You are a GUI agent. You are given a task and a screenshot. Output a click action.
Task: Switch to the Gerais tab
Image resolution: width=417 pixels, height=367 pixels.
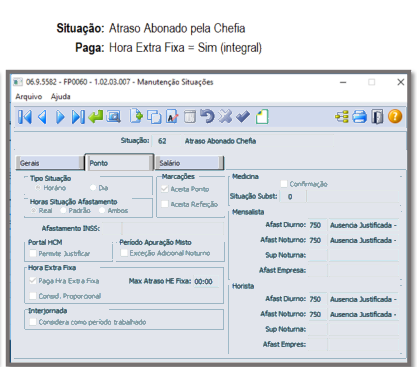point(49,163)
